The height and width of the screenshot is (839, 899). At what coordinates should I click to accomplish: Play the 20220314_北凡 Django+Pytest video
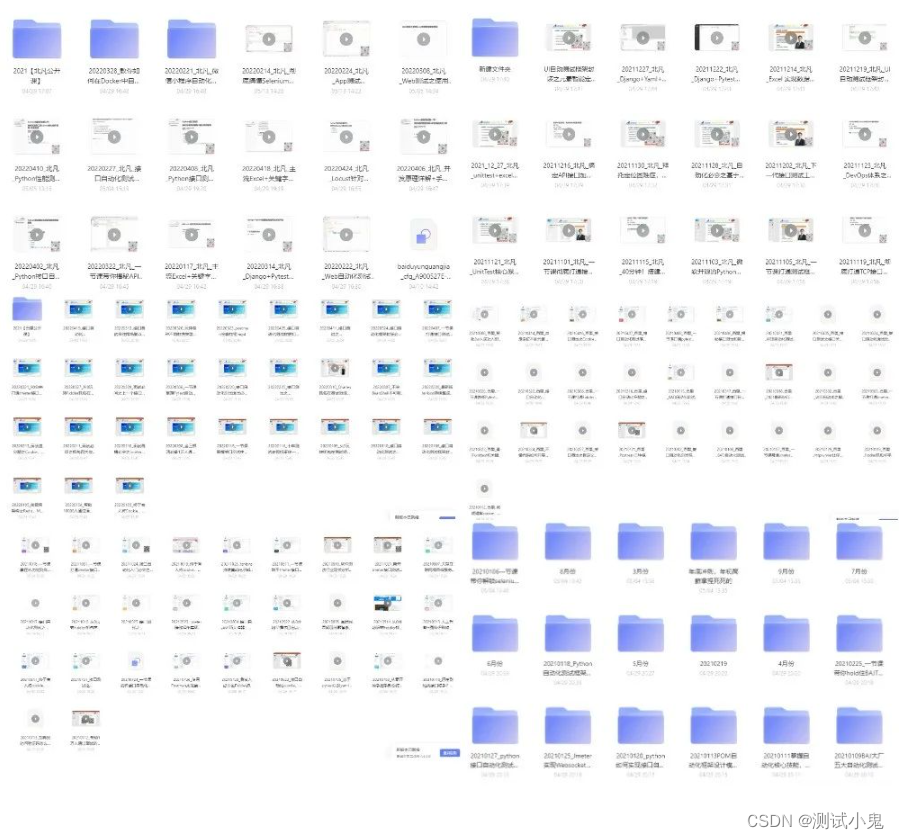coord(269,235)
